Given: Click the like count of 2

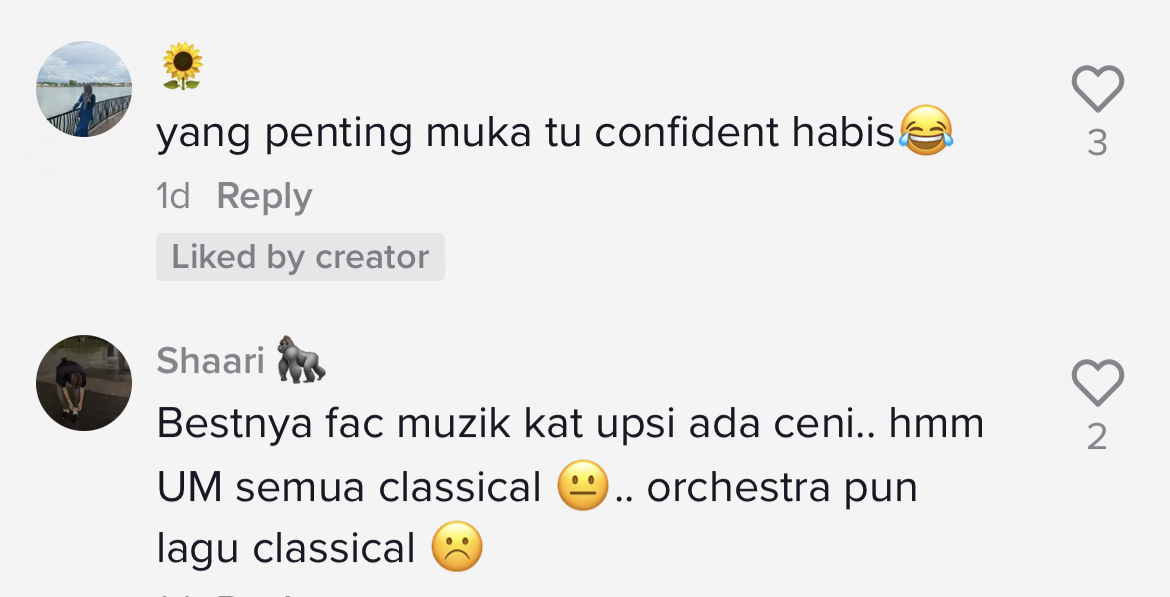Looking at the screenshot, I should click(1097, 438).
